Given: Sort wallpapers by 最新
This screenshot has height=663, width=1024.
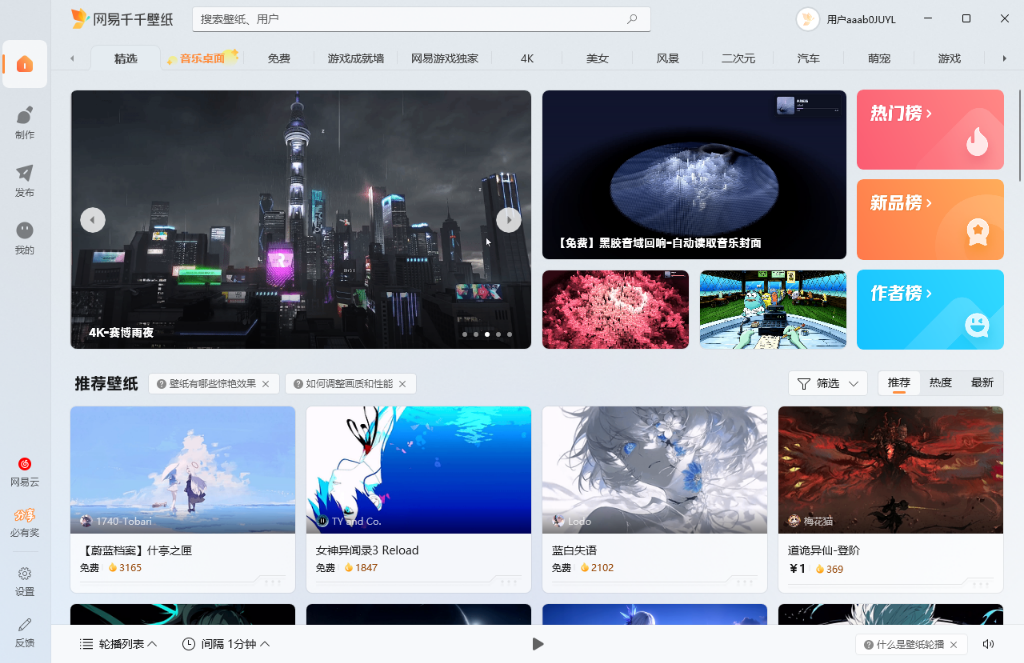Looking at the screenshot, I should [x=982, y=383].
